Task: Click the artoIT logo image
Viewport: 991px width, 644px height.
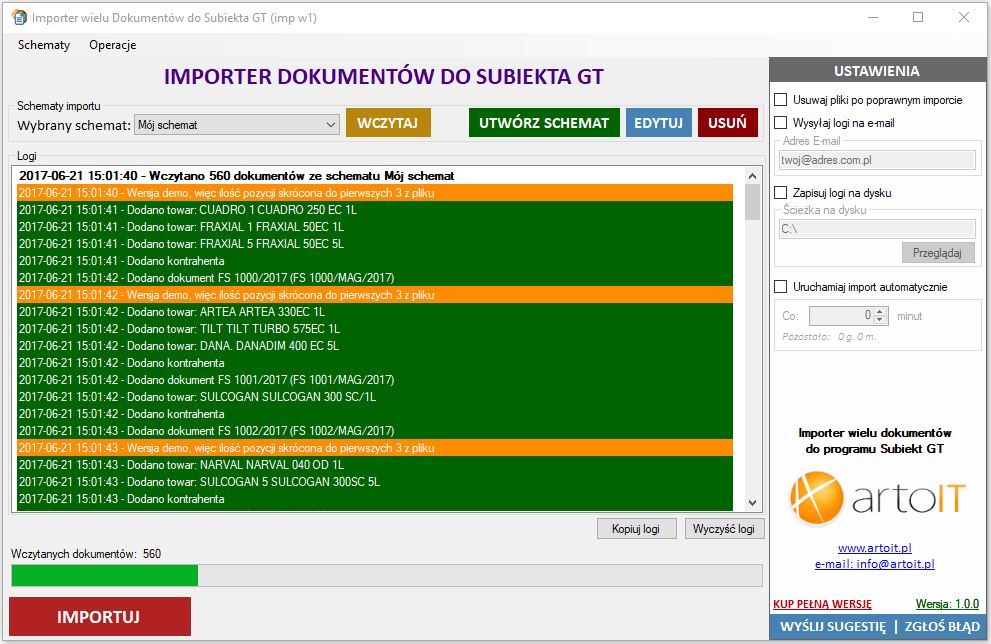Action: (875, 498)
